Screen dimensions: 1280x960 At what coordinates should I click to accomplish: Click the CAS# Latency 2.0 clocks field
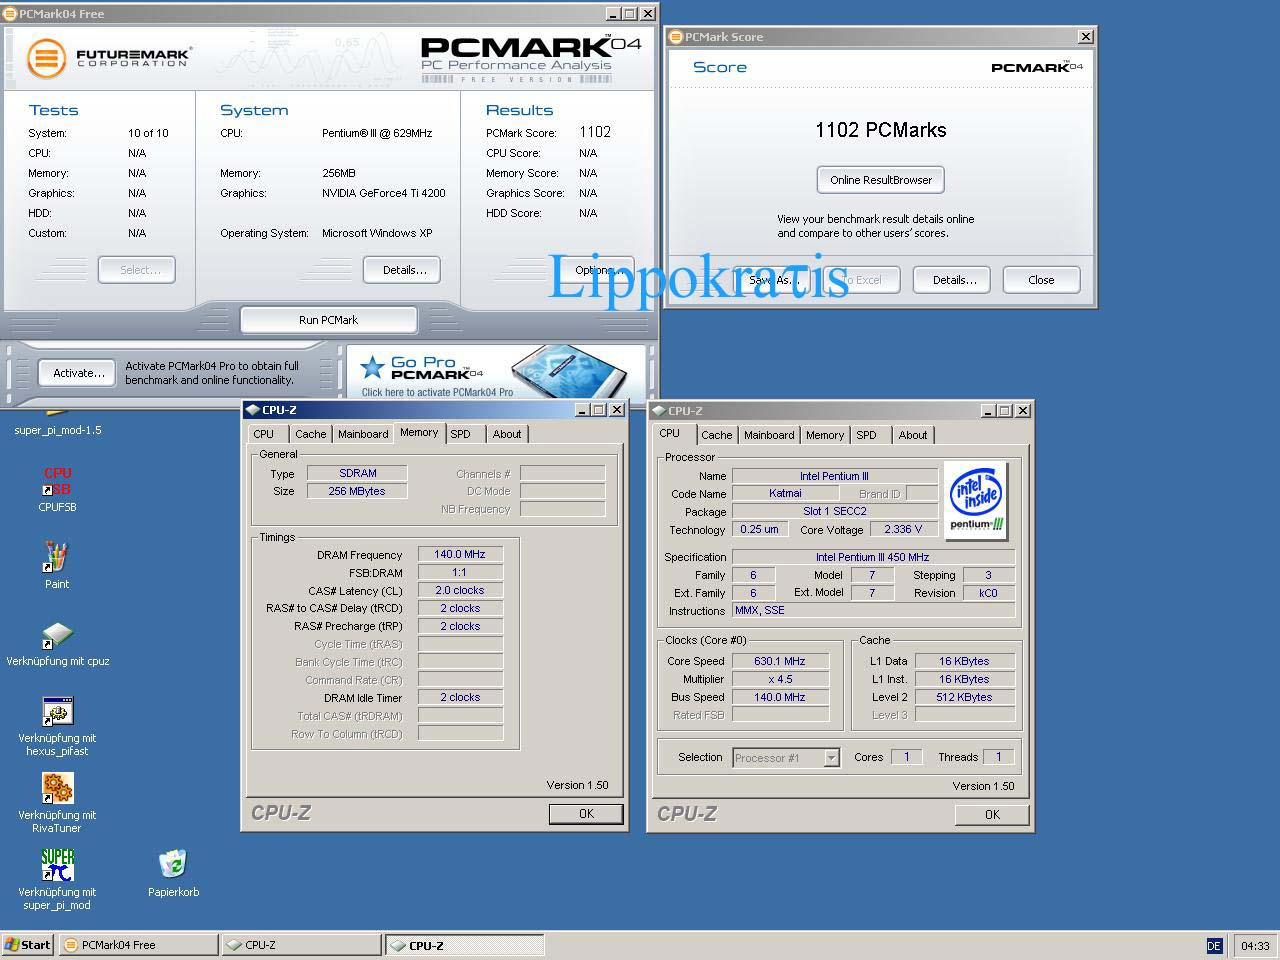click(460, 591)
